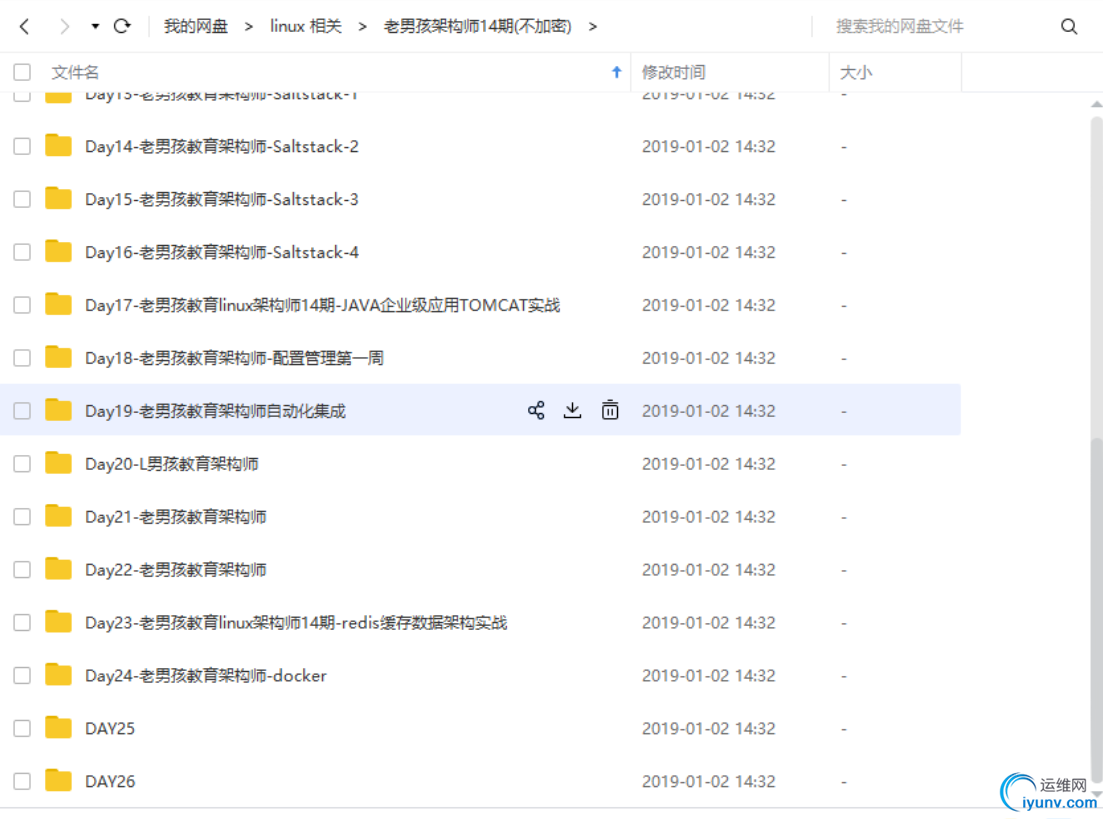Open folder Day24-老男孩教育架构师-docker
Viewport: 1103px width, 819px height.
point(206,675)
